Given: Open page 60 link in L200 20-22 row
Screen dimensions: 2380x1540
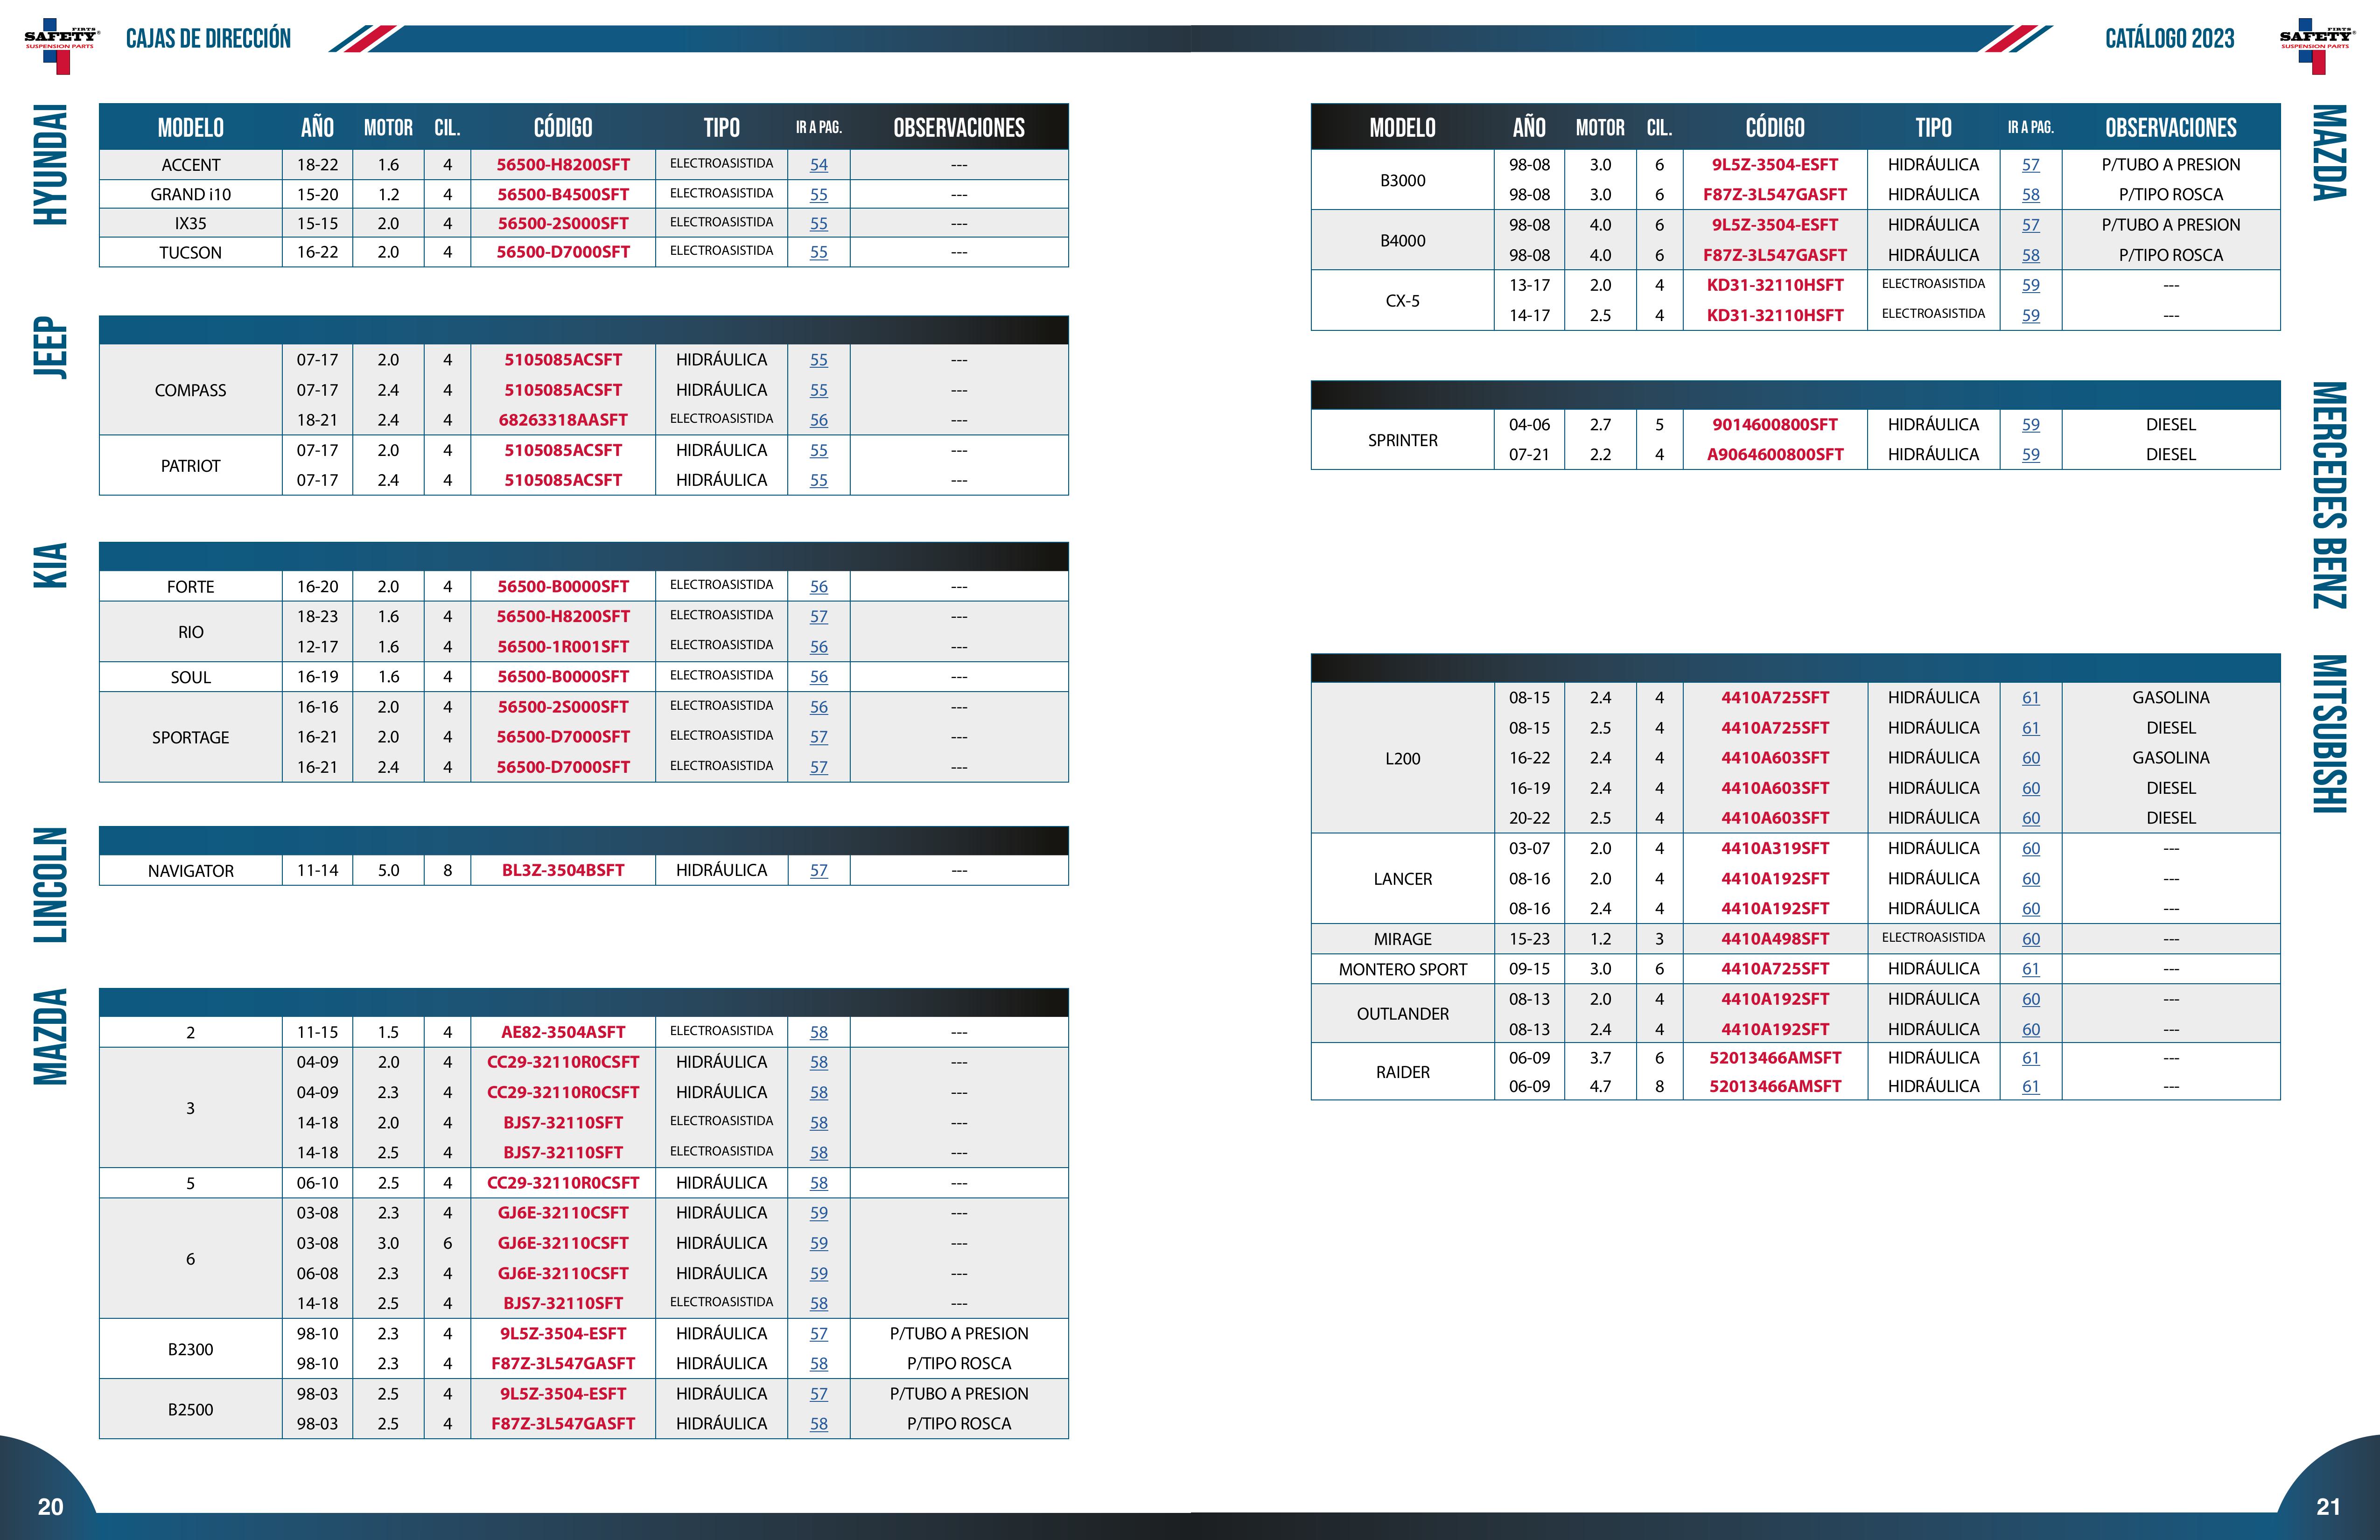Looking at the screenshot, I should pos(2031,818).
